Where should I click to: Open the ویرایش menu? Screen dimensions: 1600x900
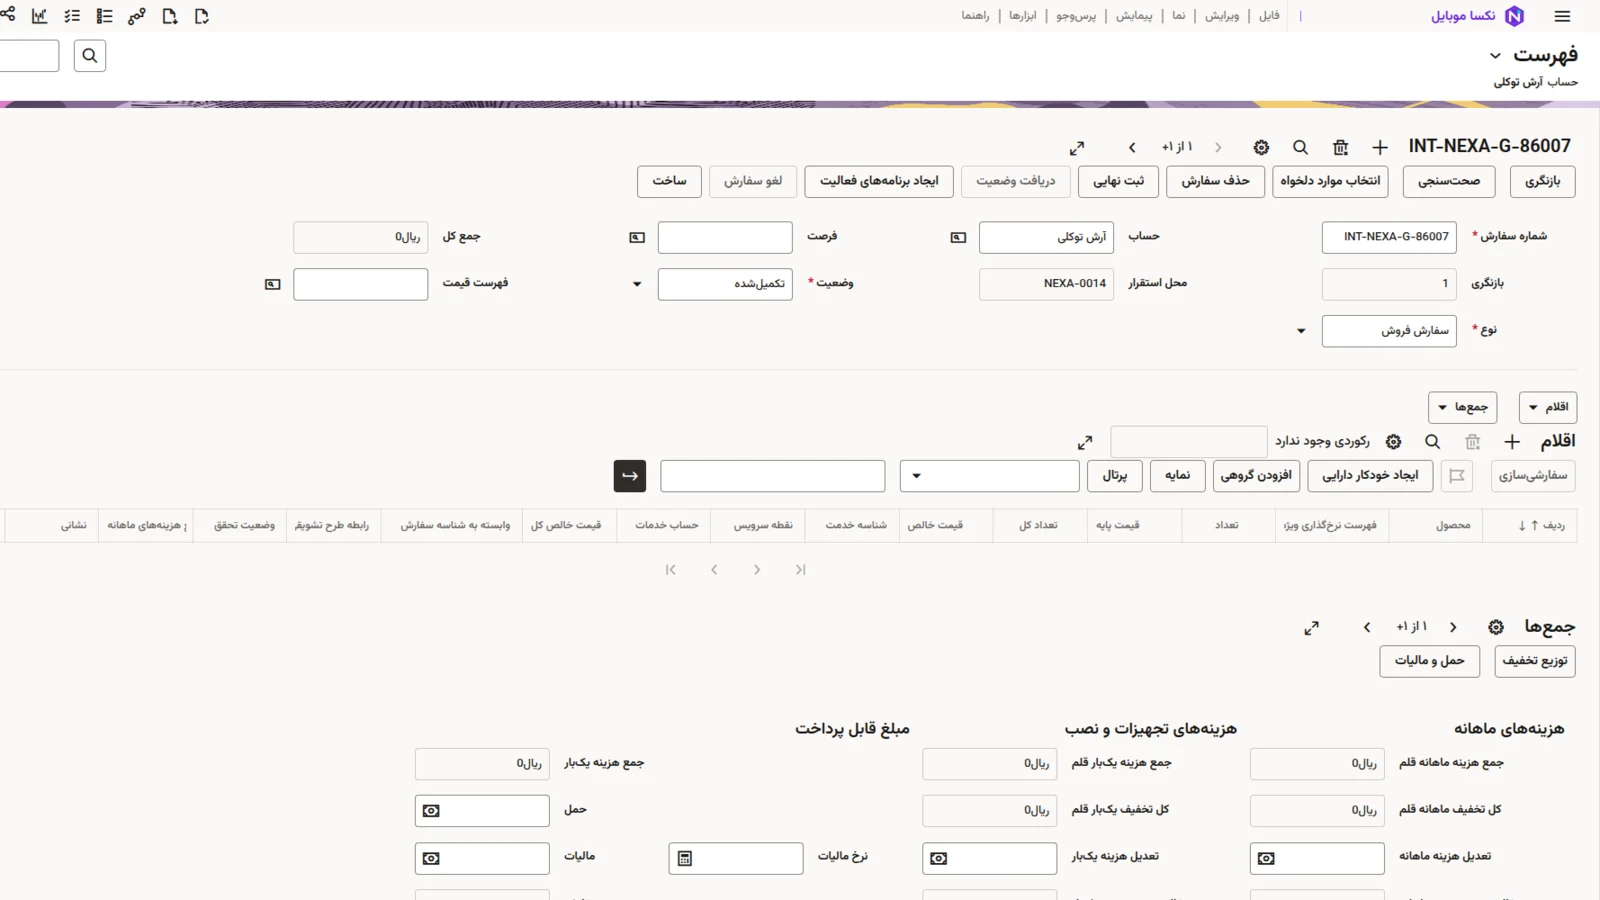1222,16
